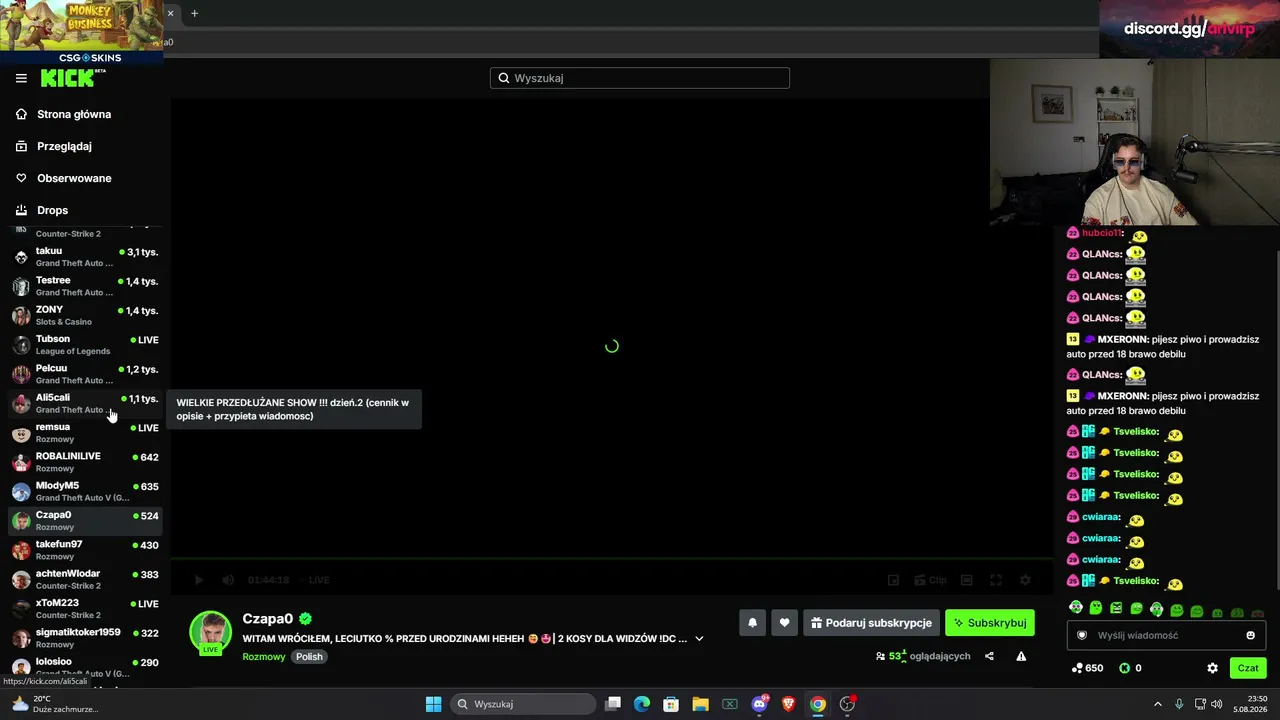Open chat identity badge icon

click(1081, 635)
